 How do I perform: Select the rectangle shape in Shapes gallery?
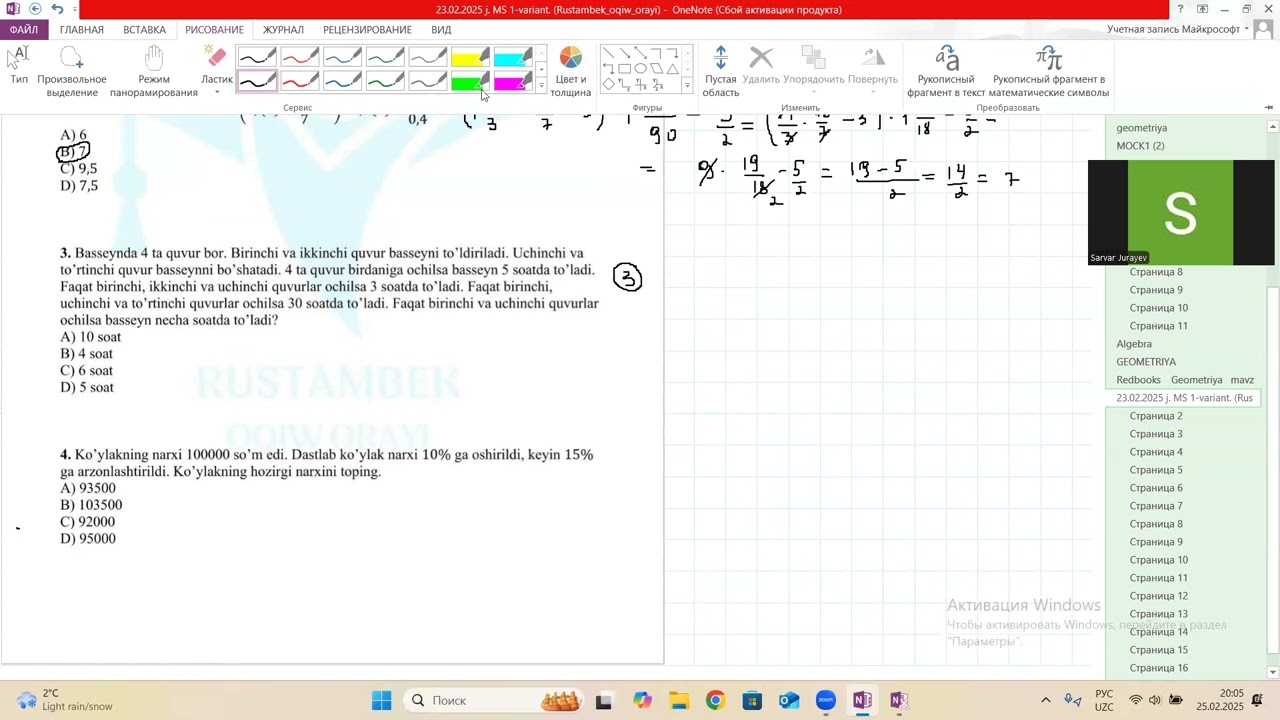[624, 69]
